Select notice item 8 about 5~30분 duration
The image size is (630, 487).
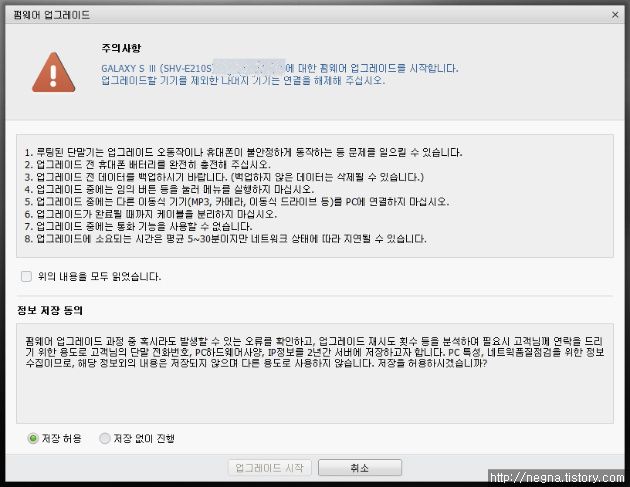225,239
